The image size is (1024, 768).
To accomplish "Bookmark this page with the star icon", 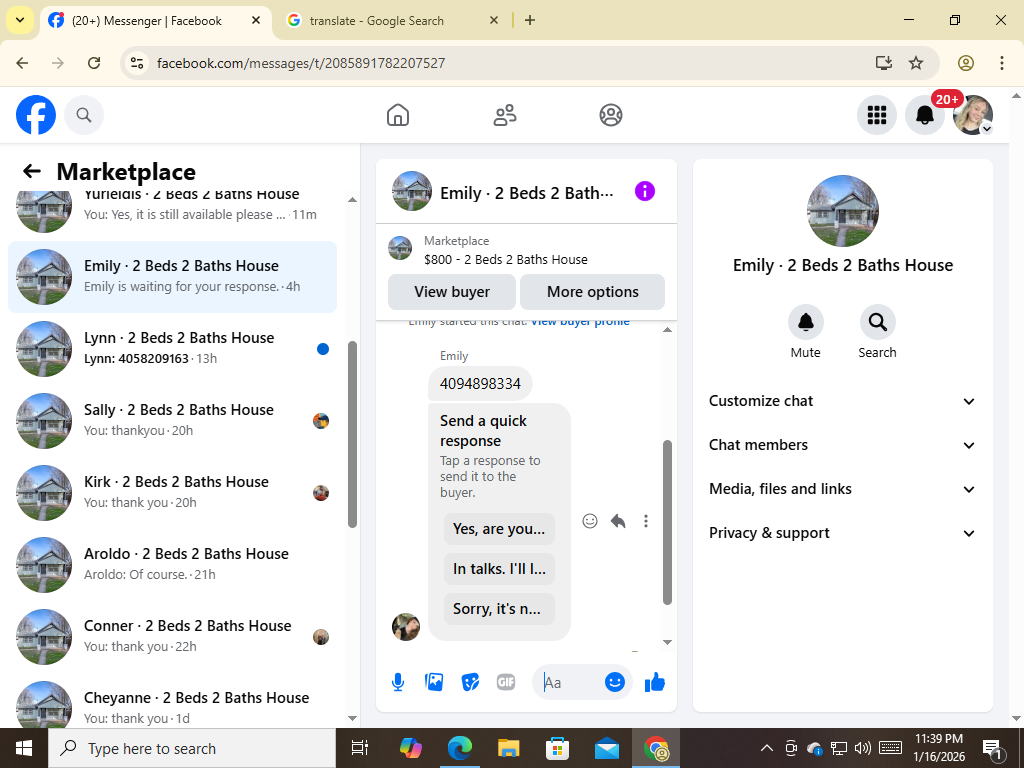I will click(x=916, y=63).
